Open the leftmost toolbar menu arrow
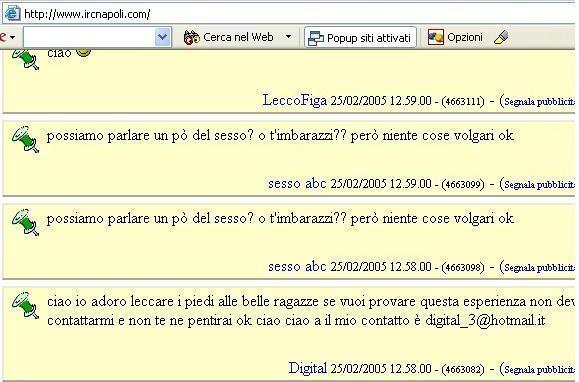The width and height of the screenshot is (579, 382). (12, 37)
